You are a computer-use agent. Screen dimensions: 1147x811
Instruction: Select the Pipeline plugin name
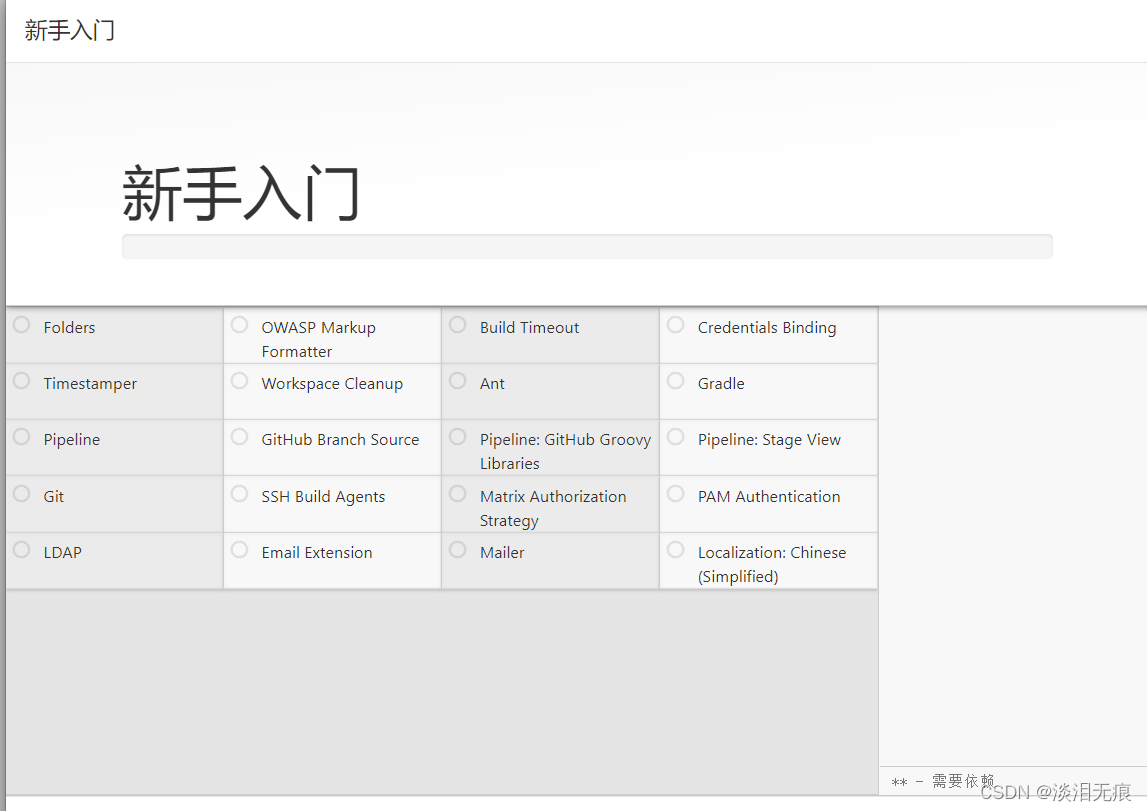click(x=72, y=440)
